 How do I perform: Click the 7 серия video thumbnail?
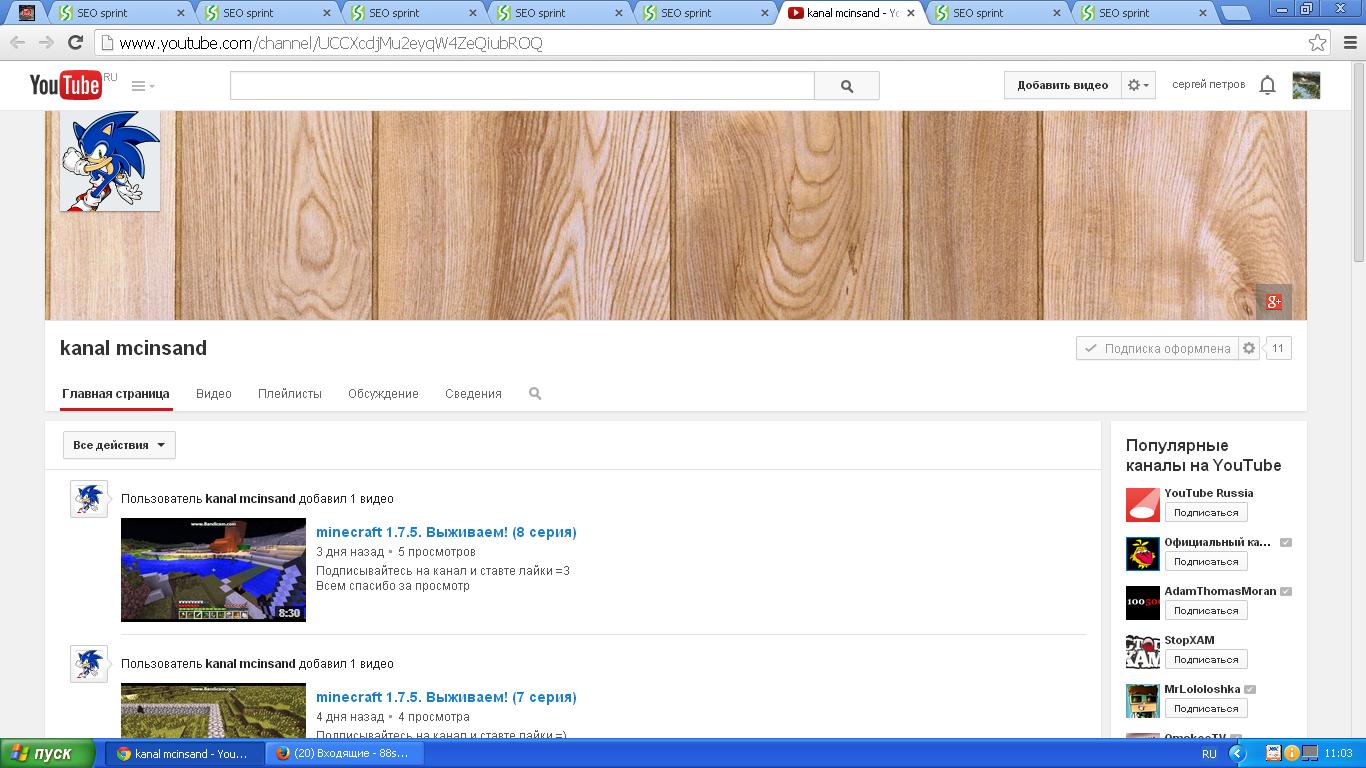[x=213, y=711]
